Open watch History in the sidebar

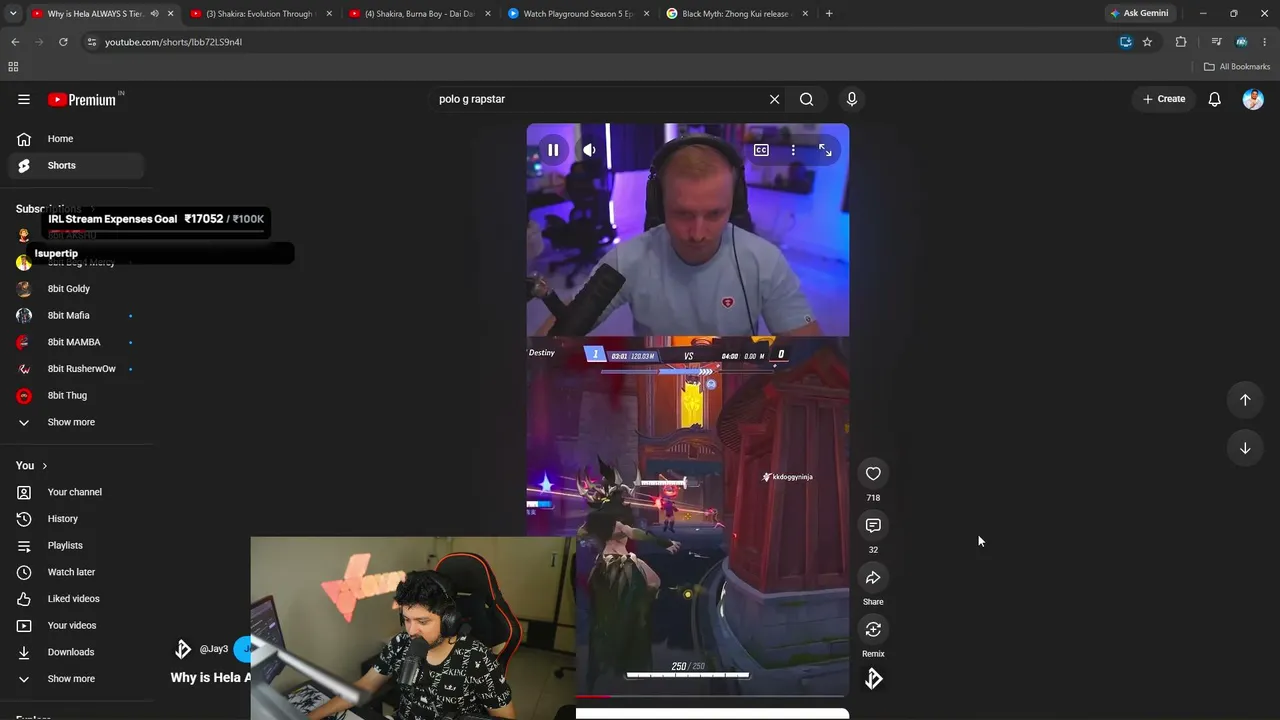[76, 519]
